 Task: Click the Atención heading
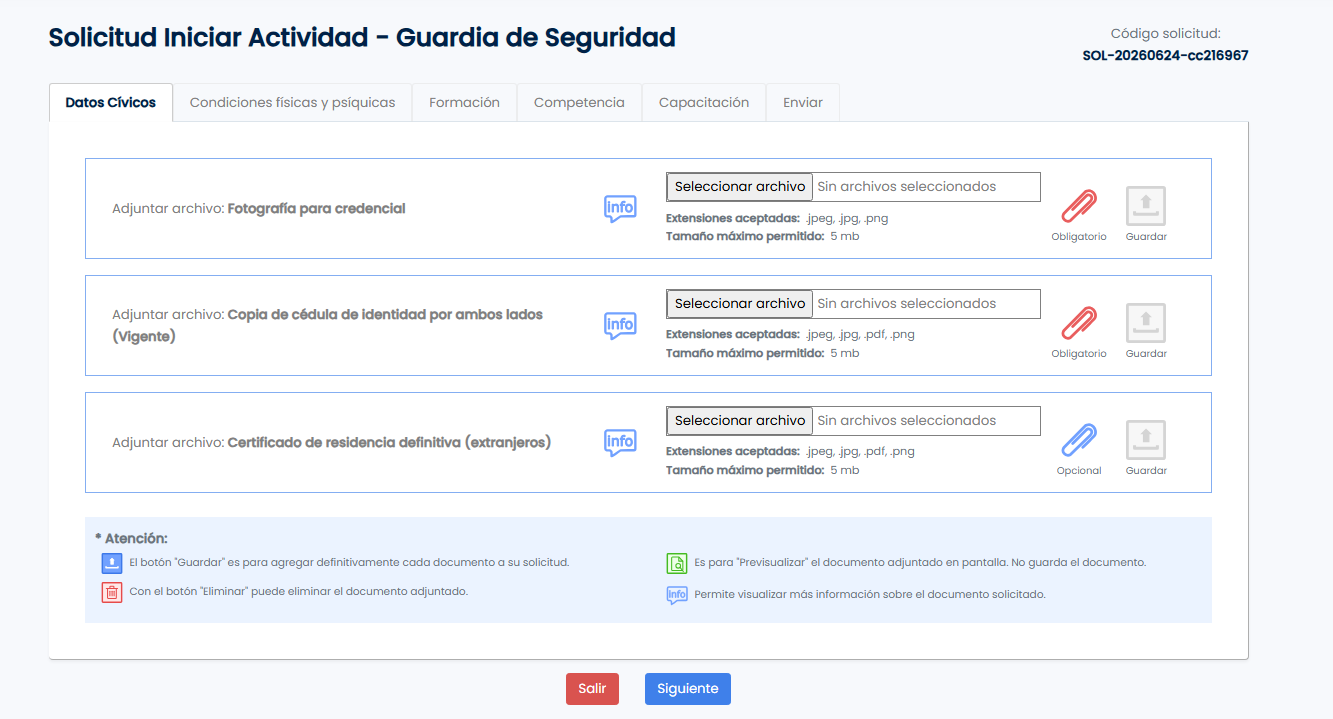point(131,538)
